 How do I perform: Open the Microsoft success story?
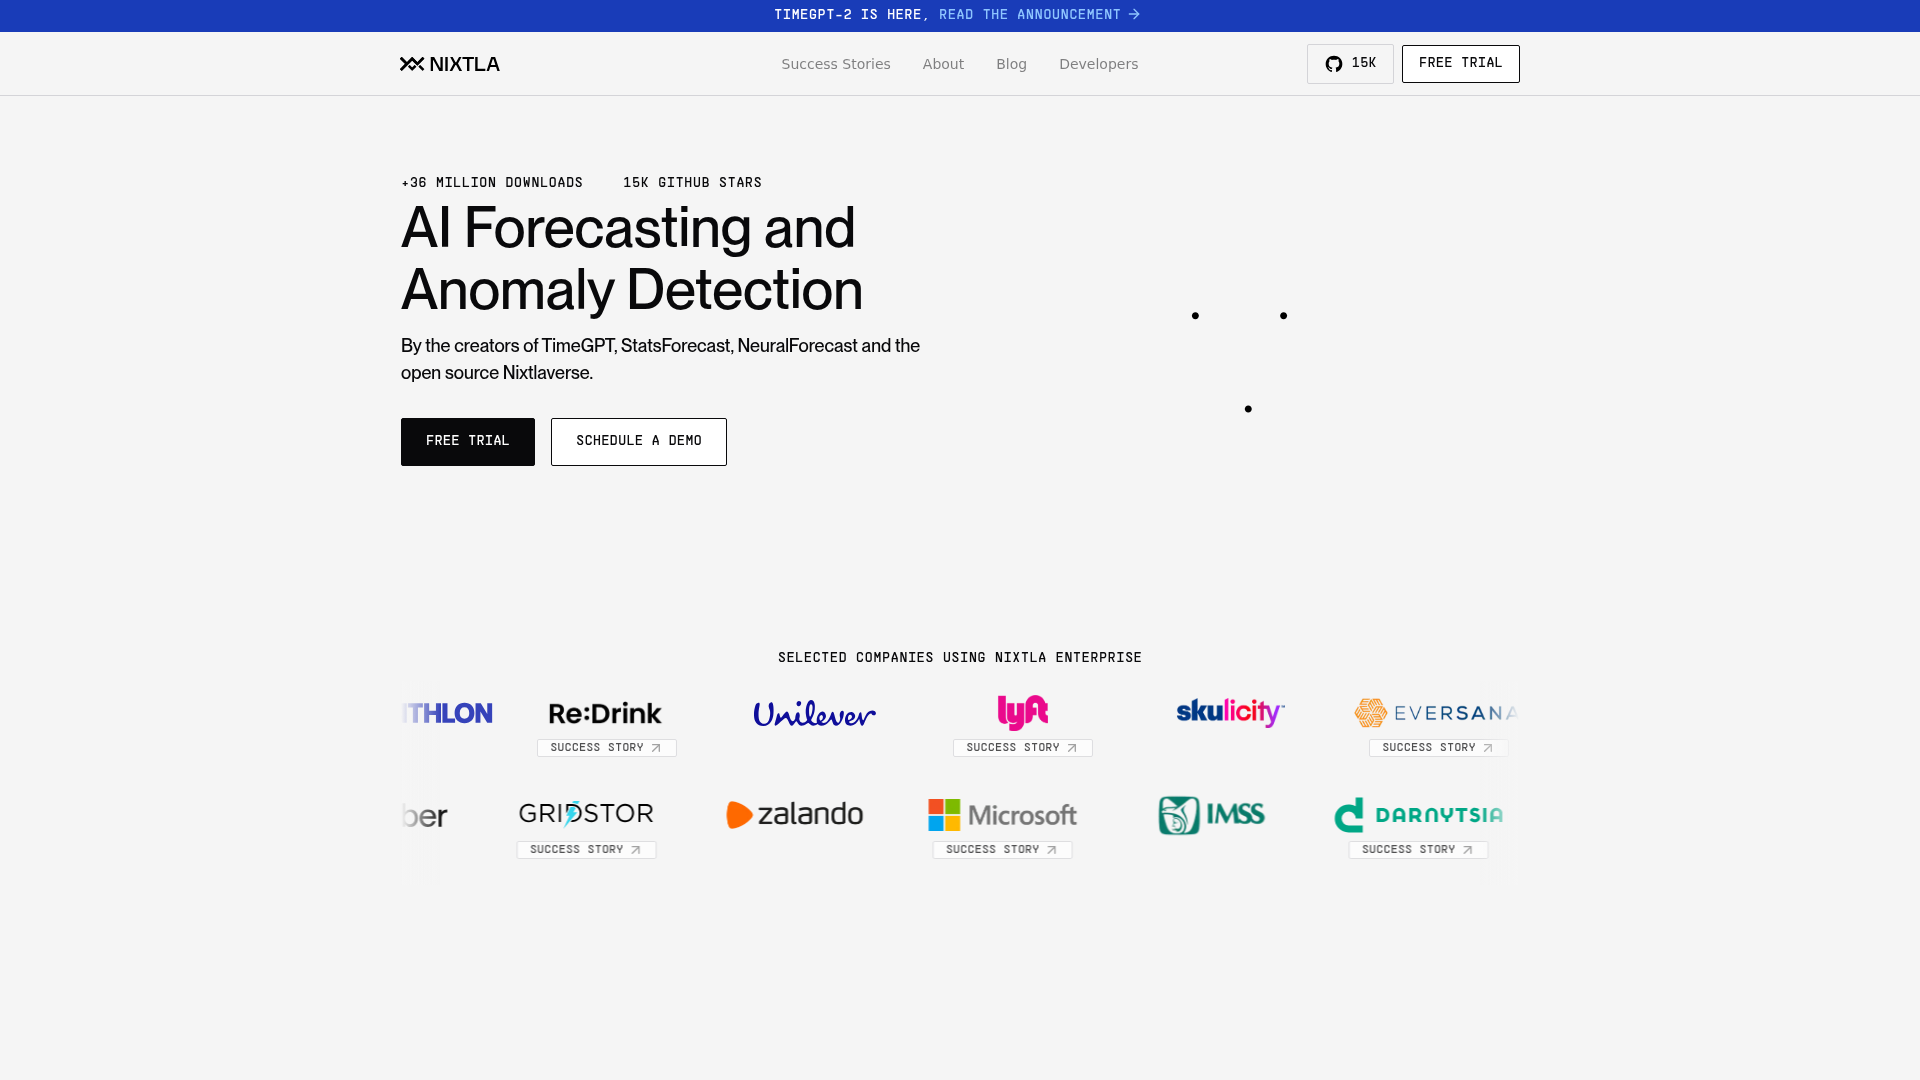pyautogui.click(x=1002, y=849)
